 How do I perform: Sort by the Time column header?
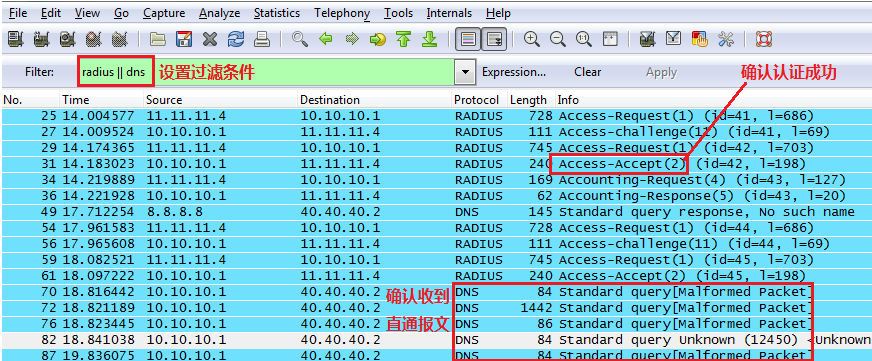click(x=101, y=100)
